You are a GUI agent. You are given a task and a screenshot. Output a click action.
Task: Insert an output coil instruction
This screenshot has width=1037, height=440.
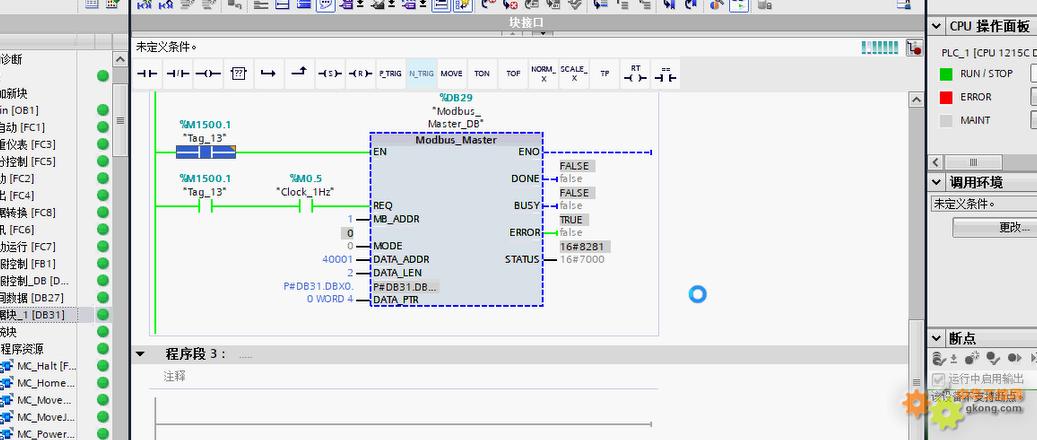click(x=207, y=74)
